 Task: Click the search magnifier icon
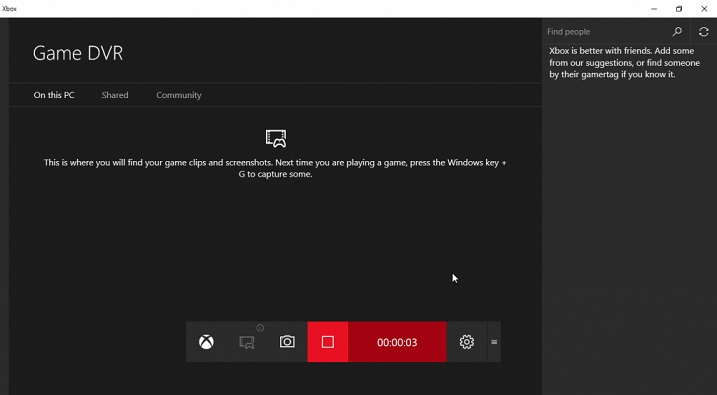[x=677, y=32]
